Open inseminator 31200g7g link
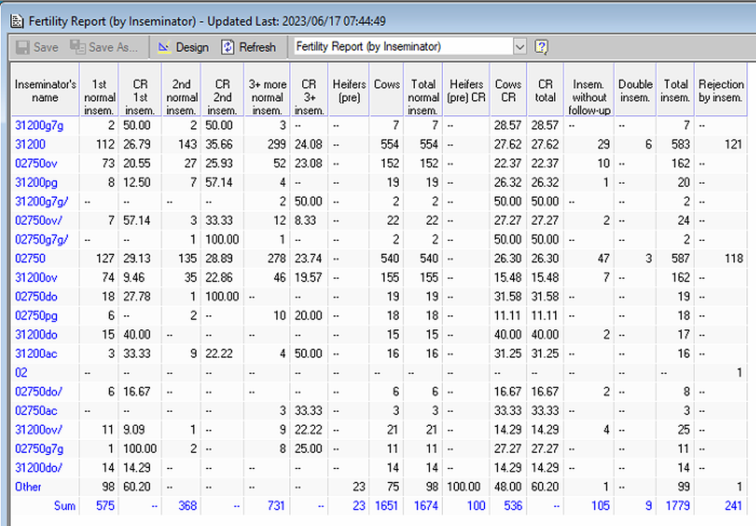Screen dimensions: 756x526 click(39, 126)
